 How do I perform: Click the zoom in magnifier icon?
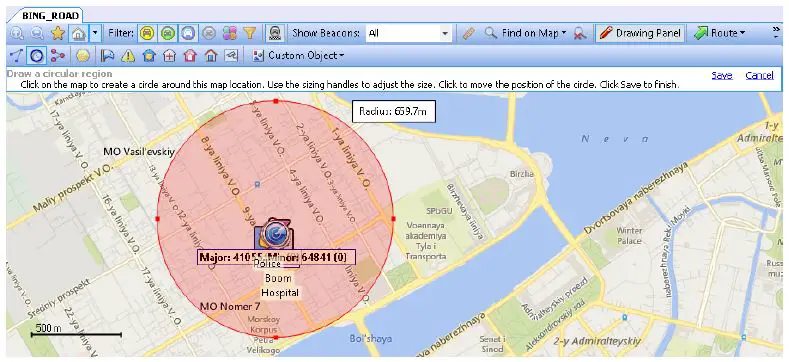(x=17, y=34)
